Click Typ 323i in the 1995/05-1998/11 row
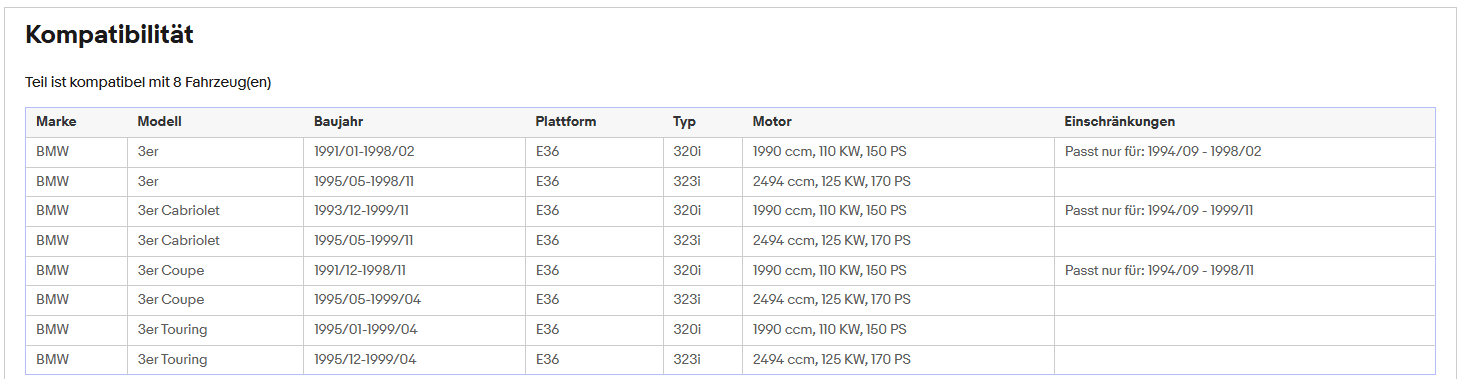This screenshot has height=379, width=1463. point(688,182)
